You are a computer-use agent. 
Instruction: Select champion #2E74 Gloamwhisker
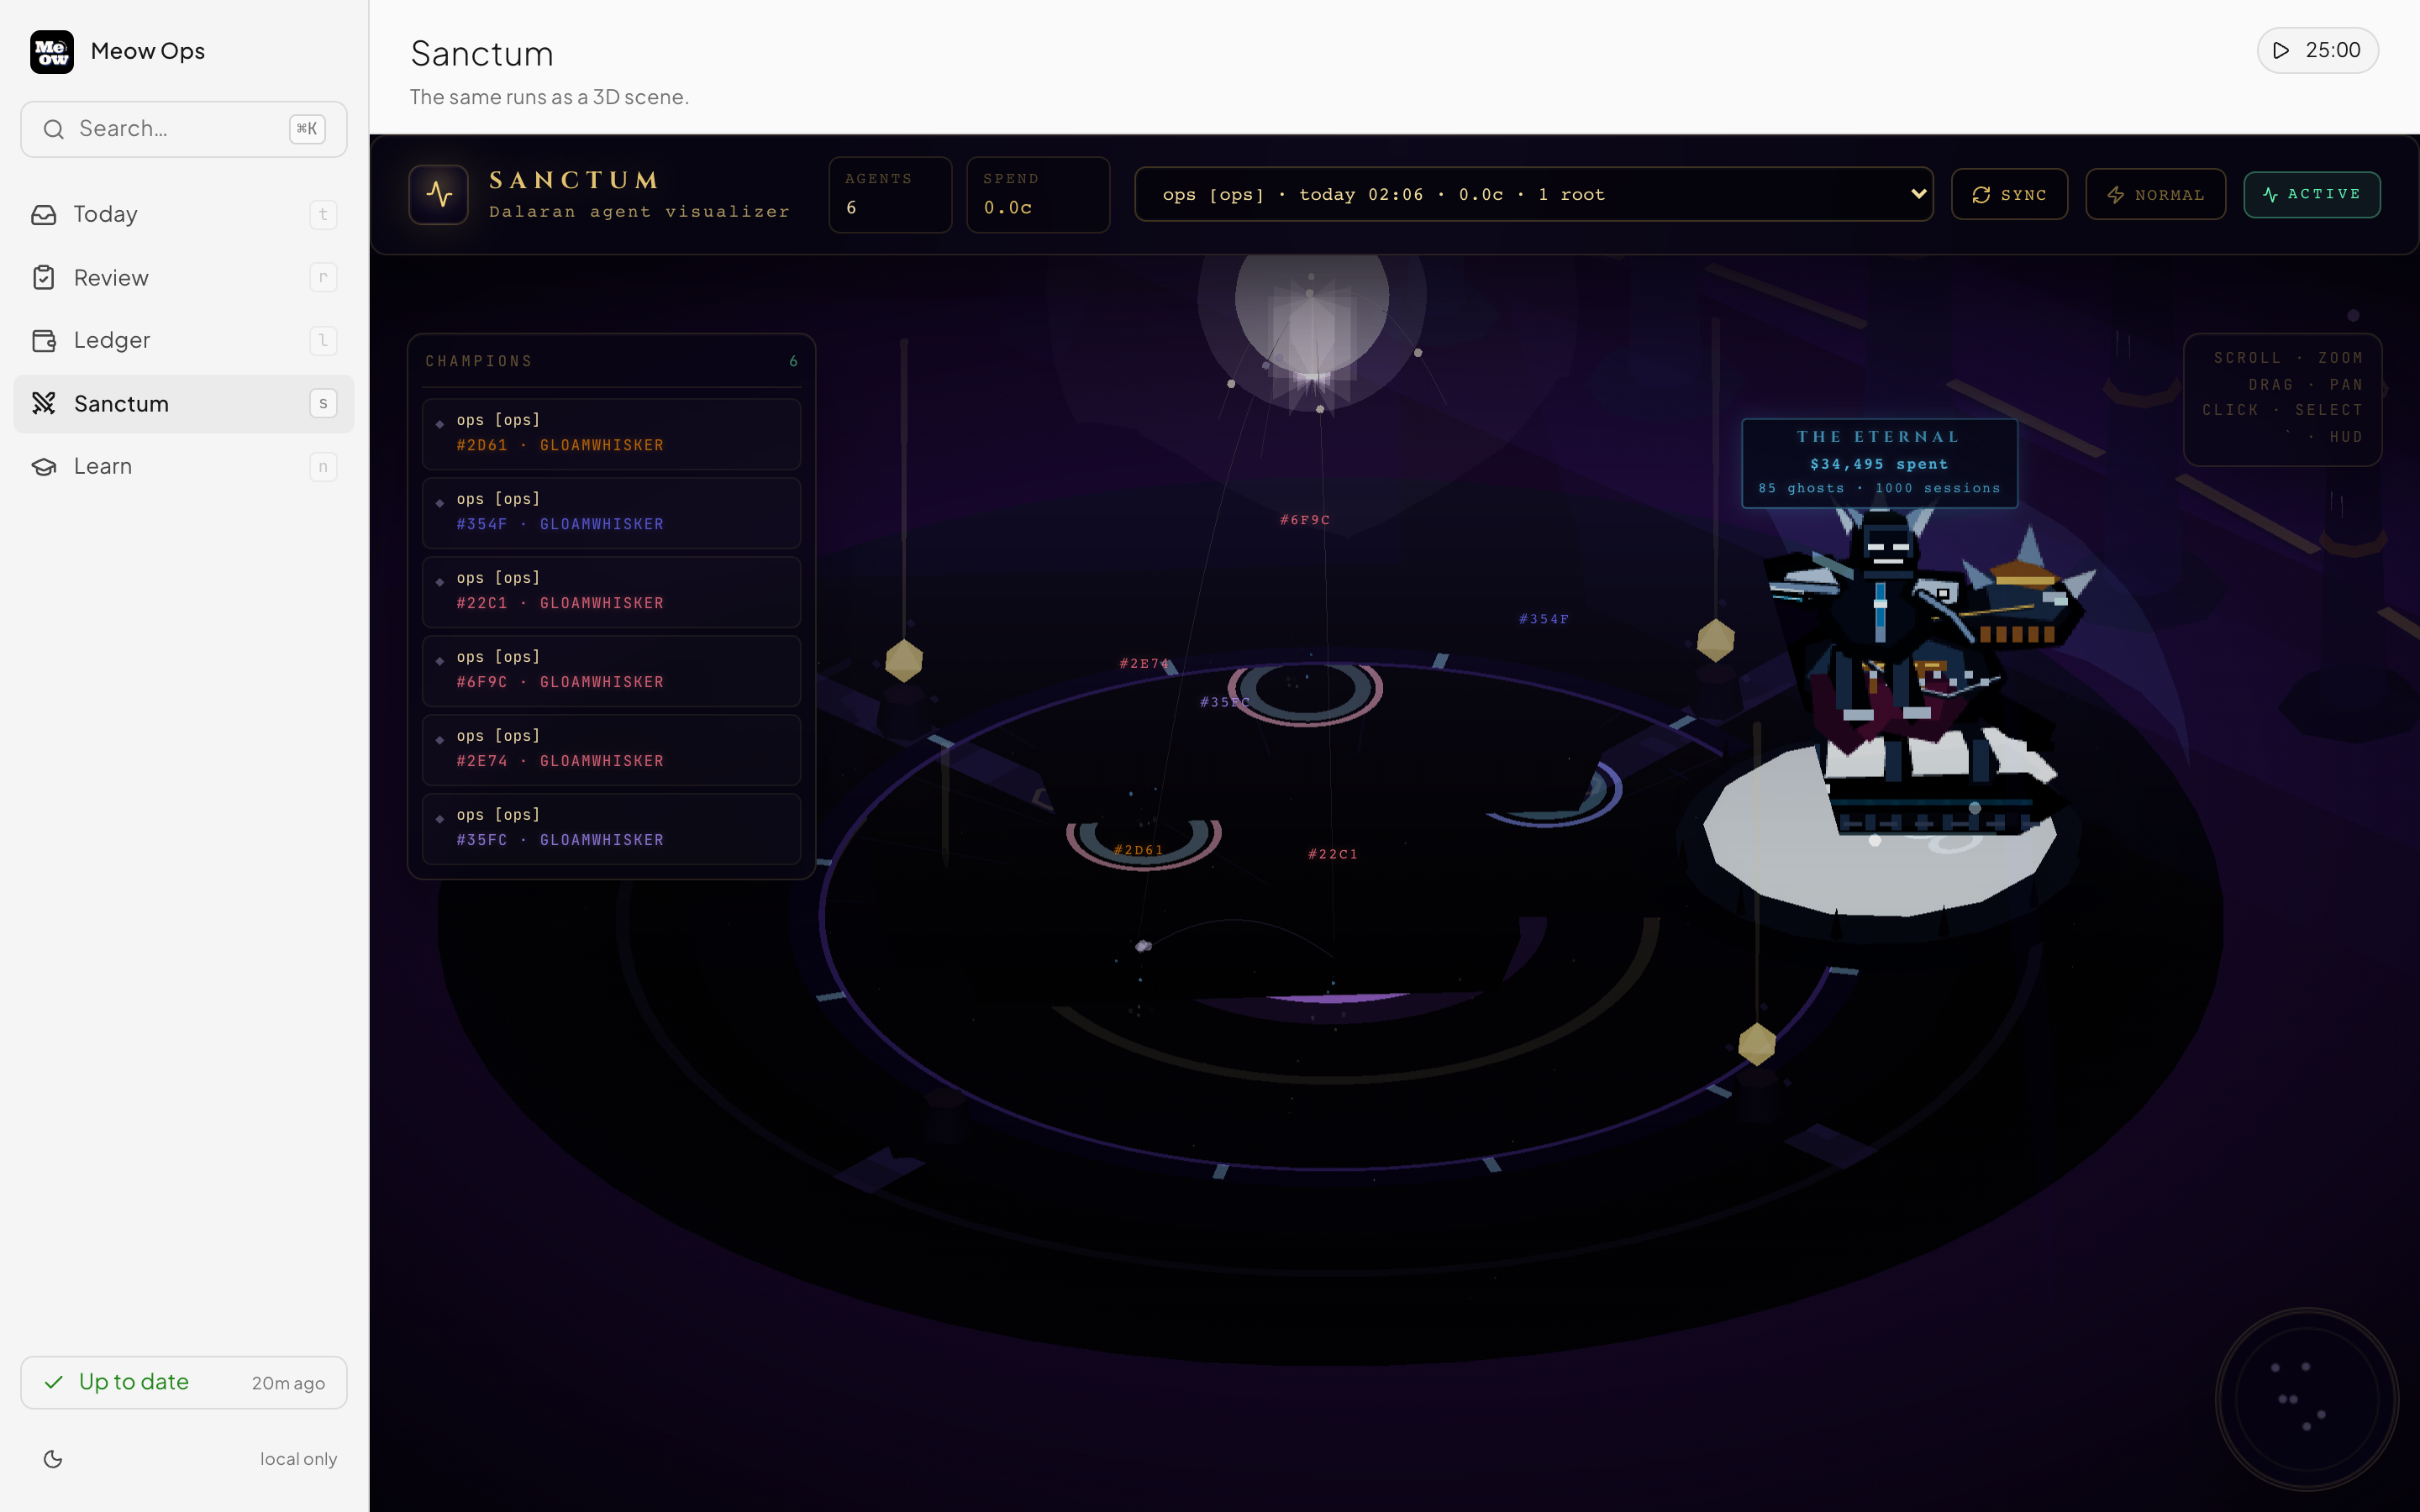611,749
